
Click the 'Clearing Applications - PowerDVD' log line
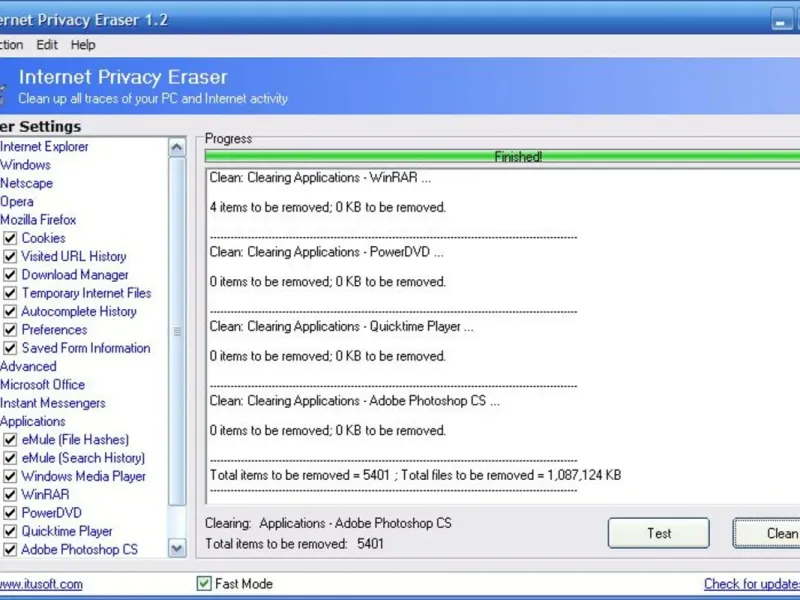coord(327,252)
